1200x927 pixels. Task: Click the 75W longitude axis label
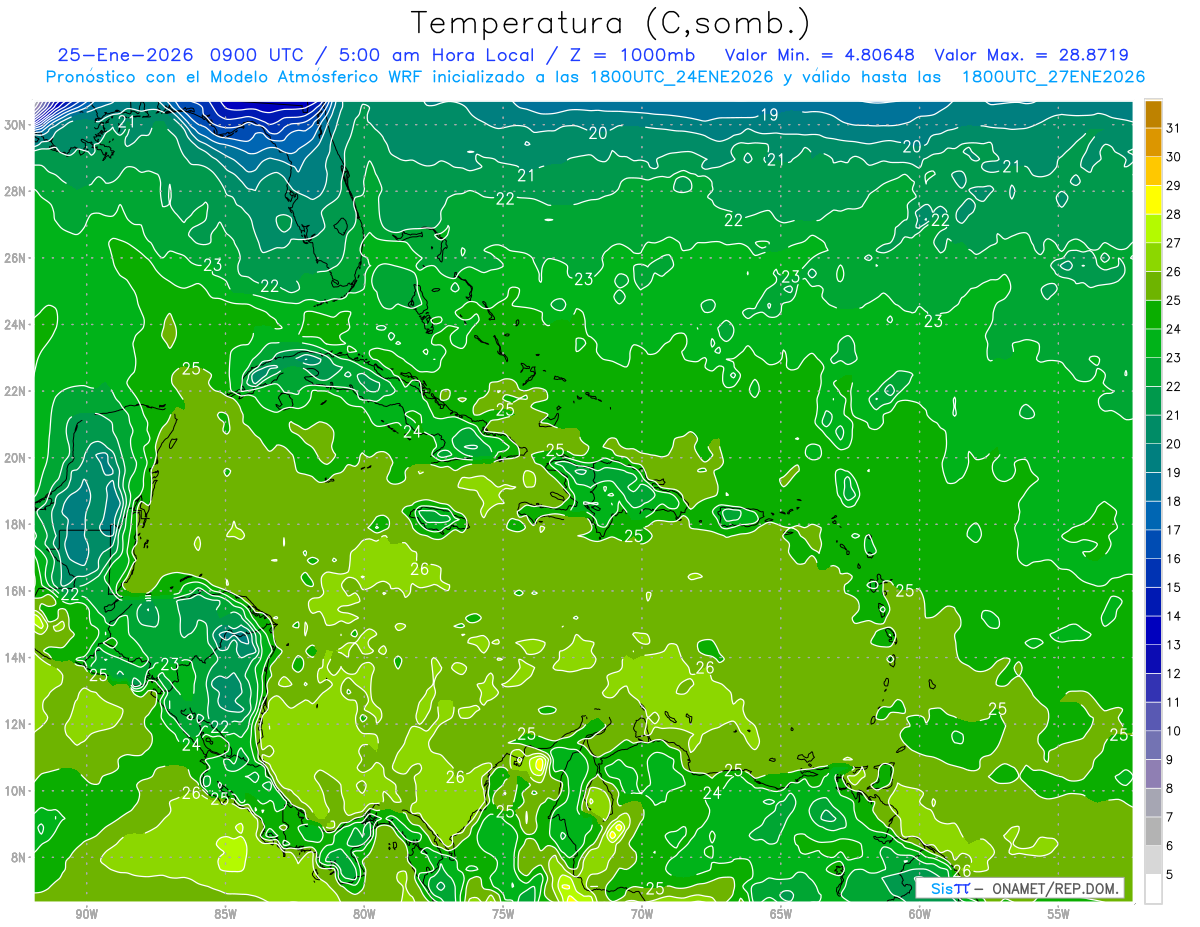pyautogui.click(x=503, y=914)
